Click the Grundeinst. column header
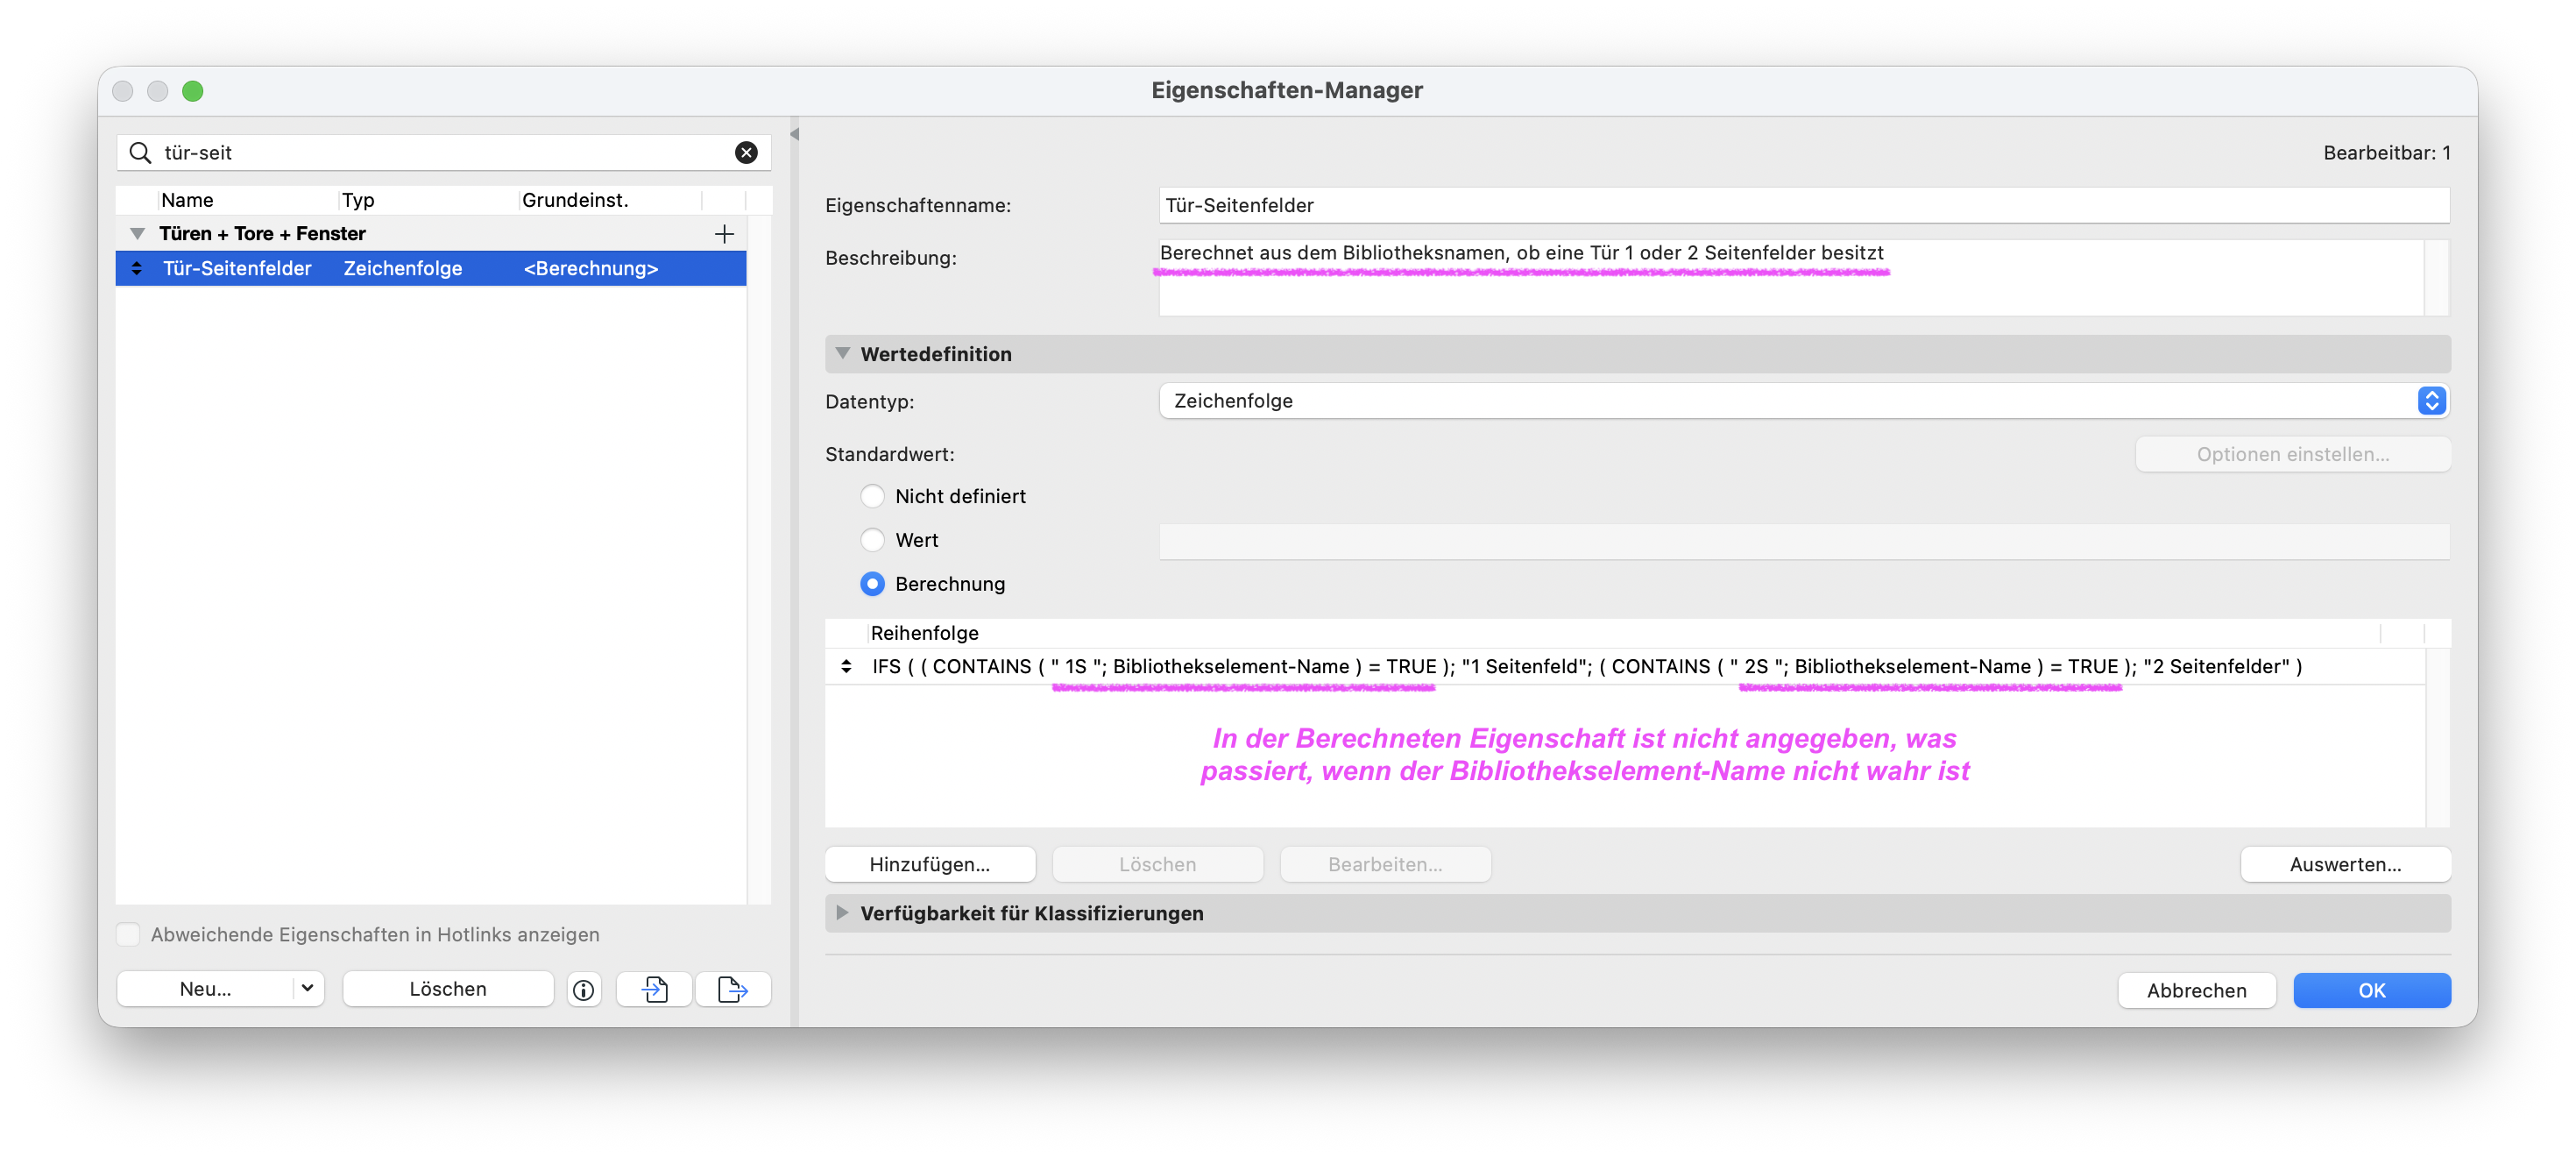 pos(610,200)
